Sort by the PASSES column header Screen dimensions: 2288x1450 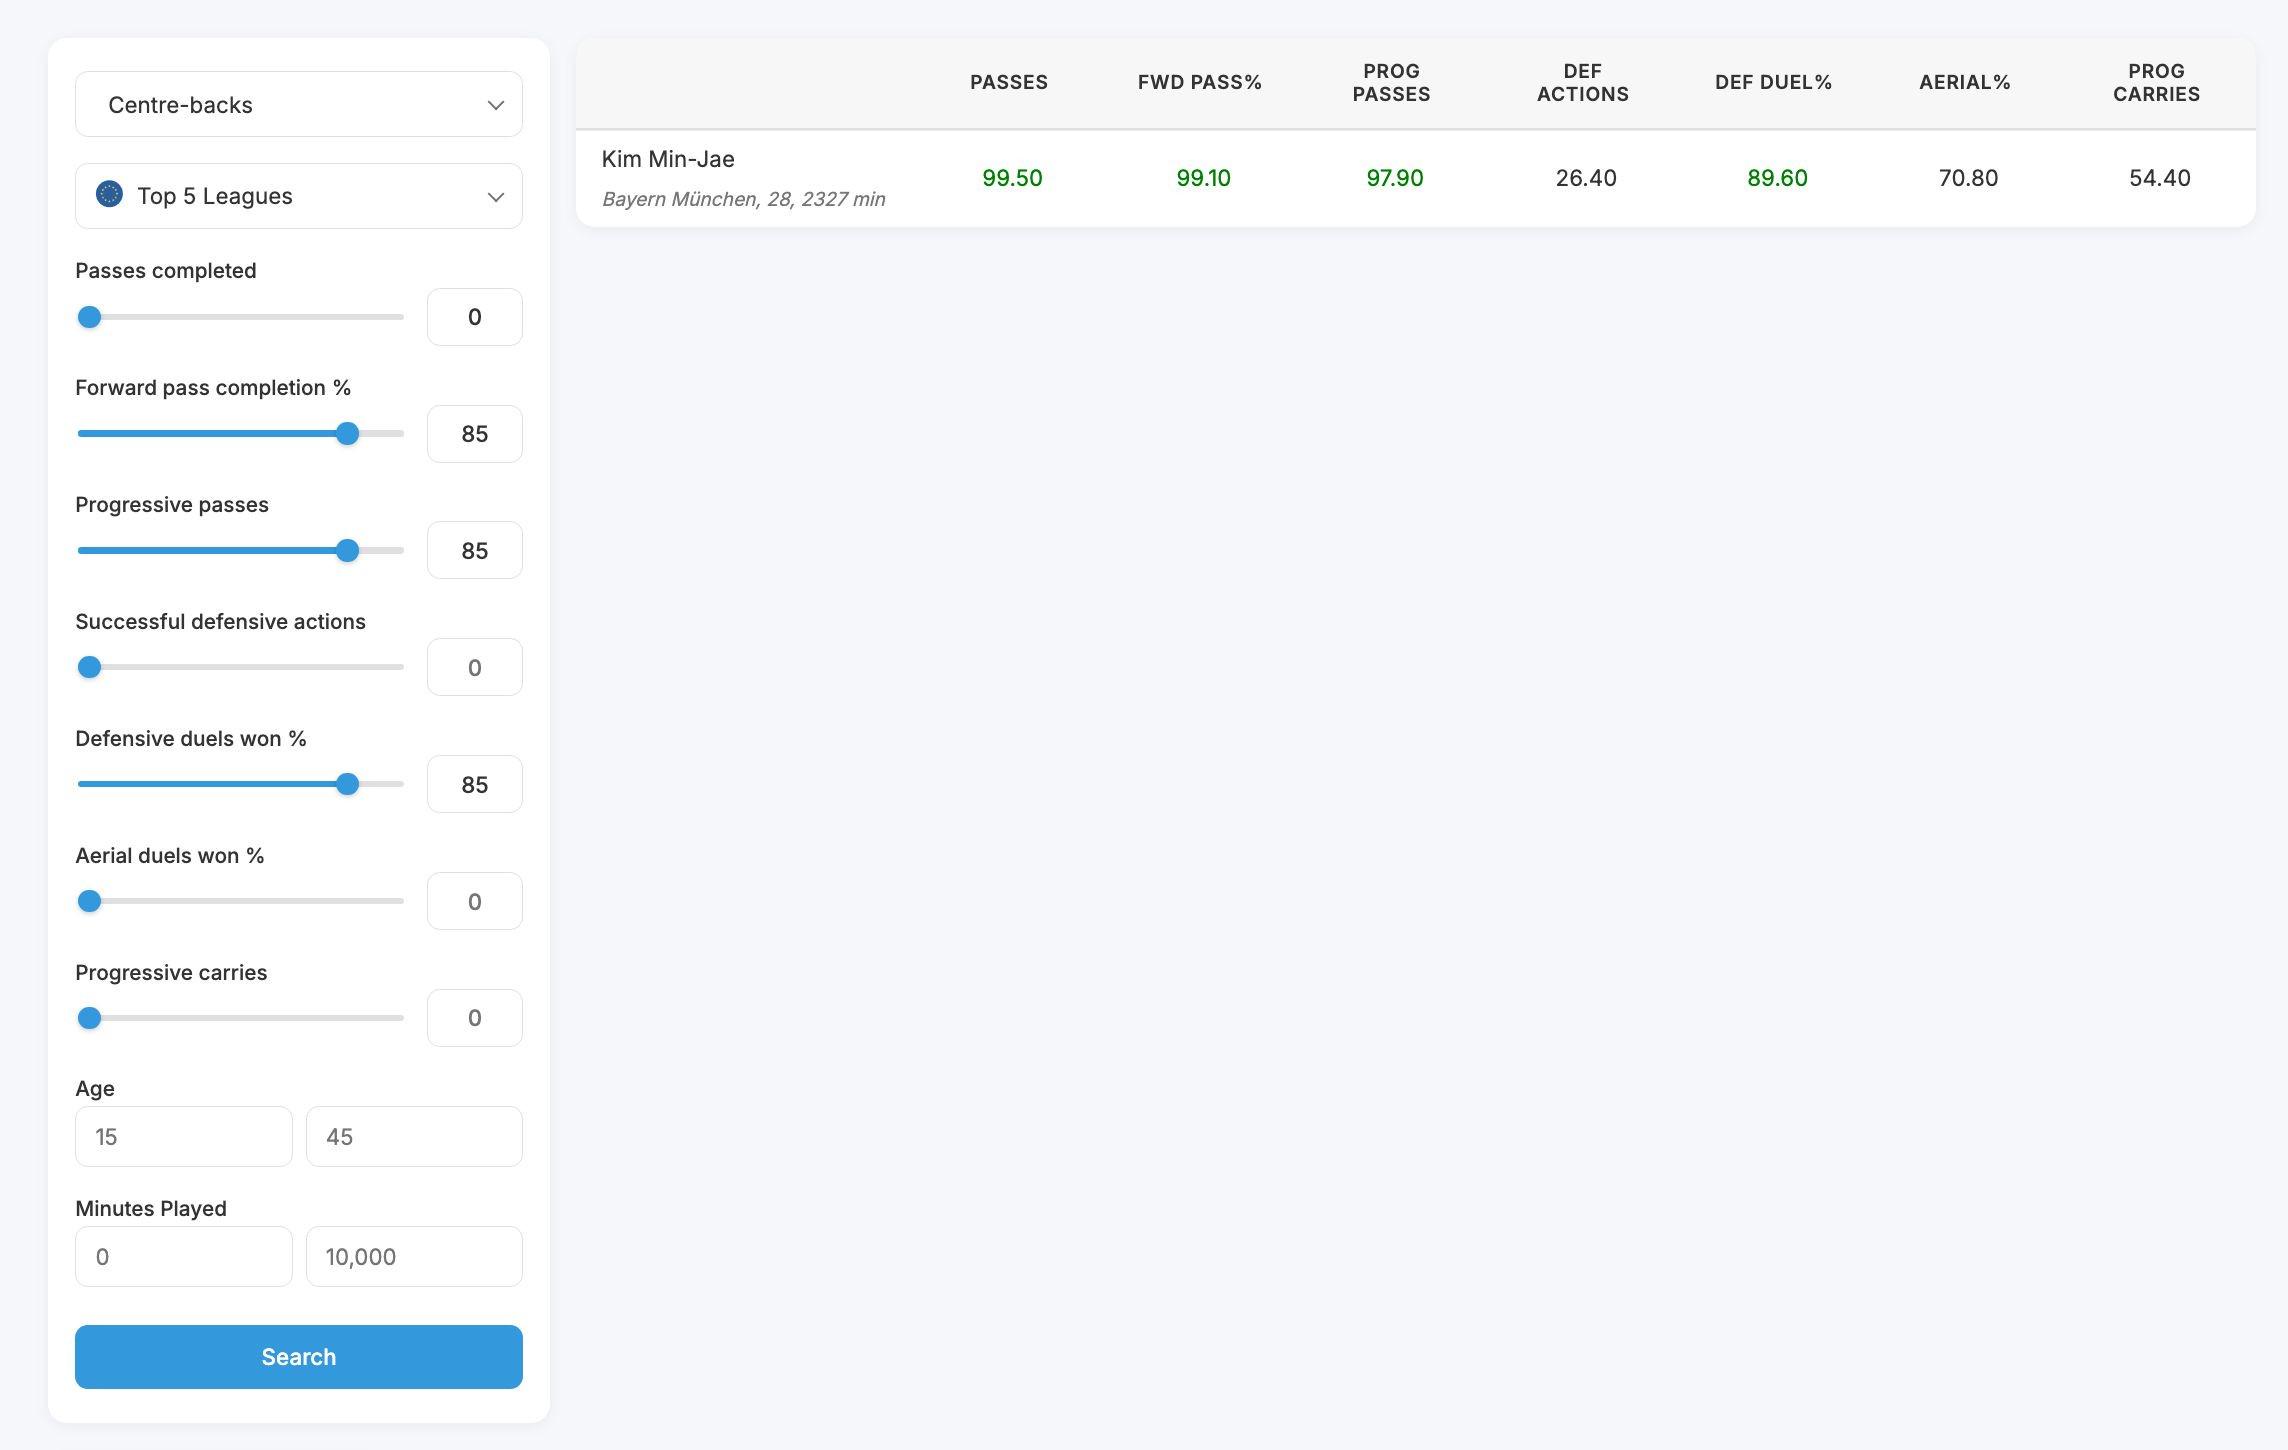1008,83
